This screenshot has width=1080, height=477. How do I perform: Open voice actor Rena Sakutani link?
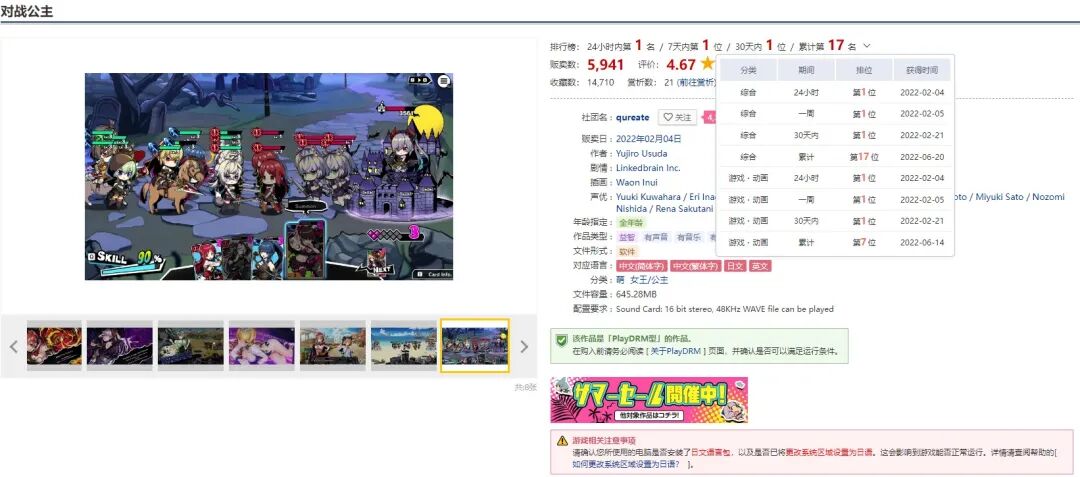pyautogui.click(x=683, y=208)
